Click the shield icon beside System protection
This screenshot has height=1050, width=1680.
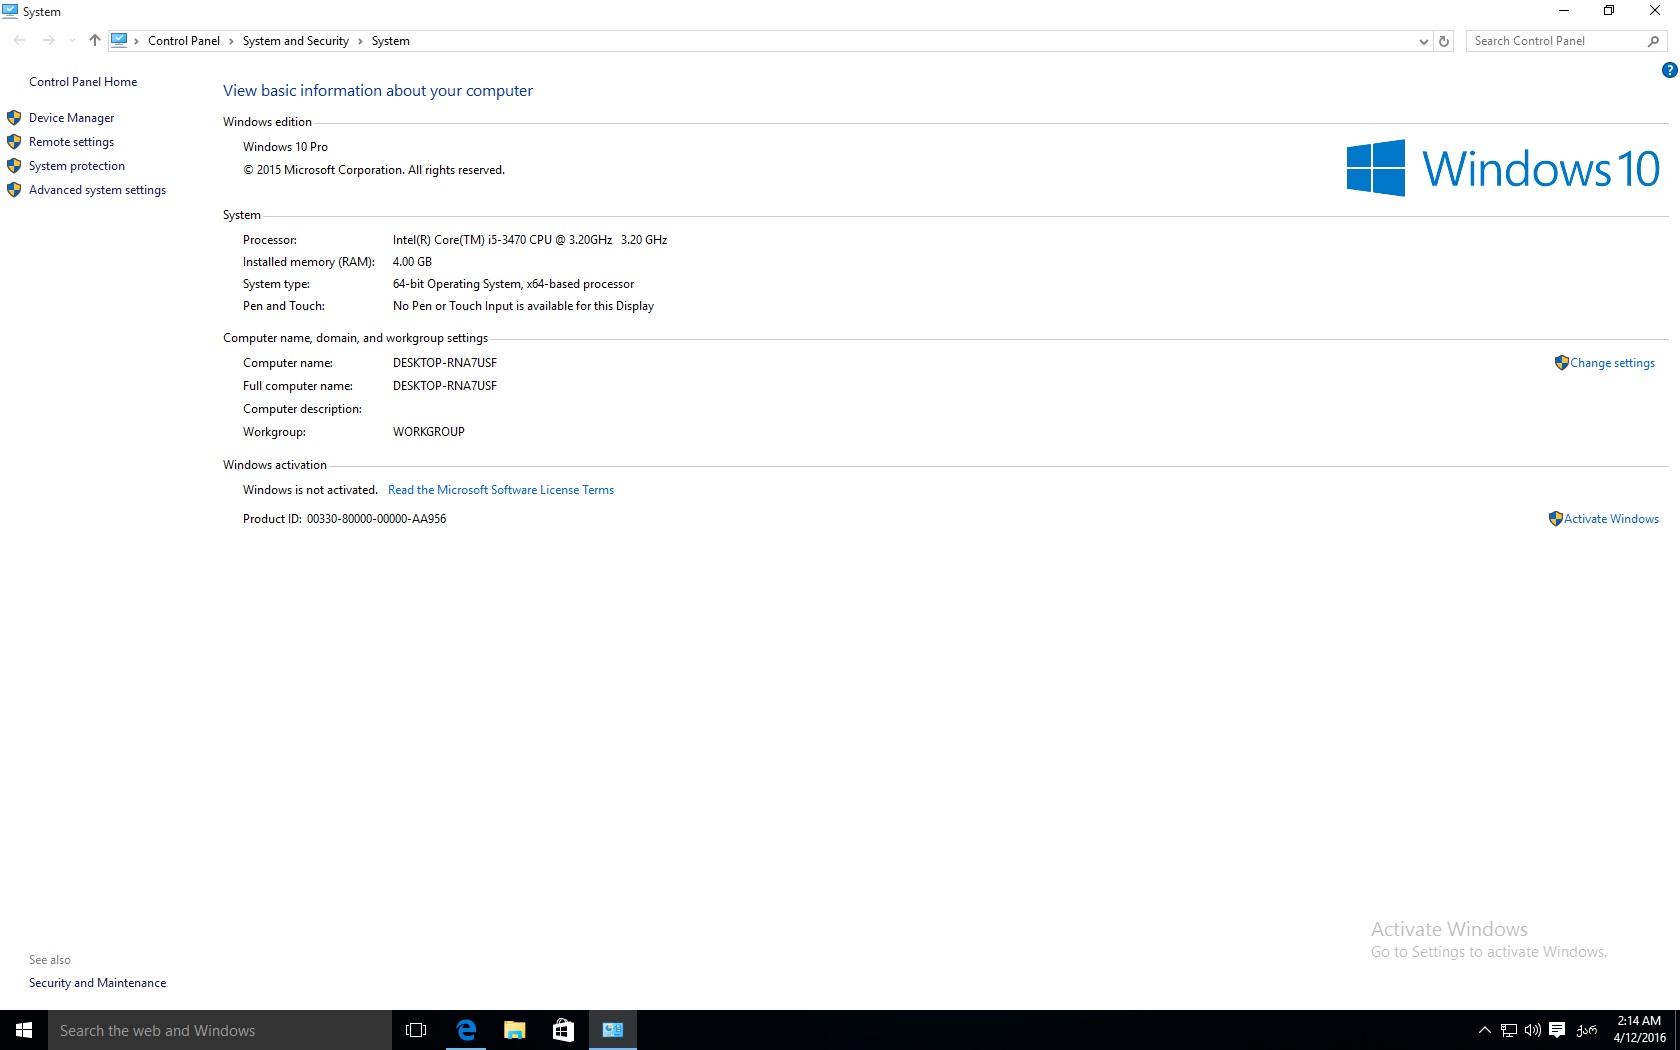pos(14,166)
